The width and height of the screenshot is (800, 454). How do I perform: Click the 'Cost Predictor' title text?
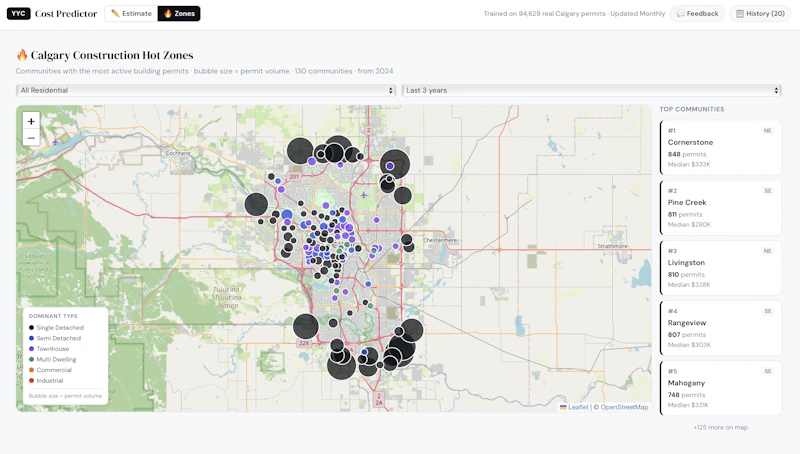coord(66,14)
